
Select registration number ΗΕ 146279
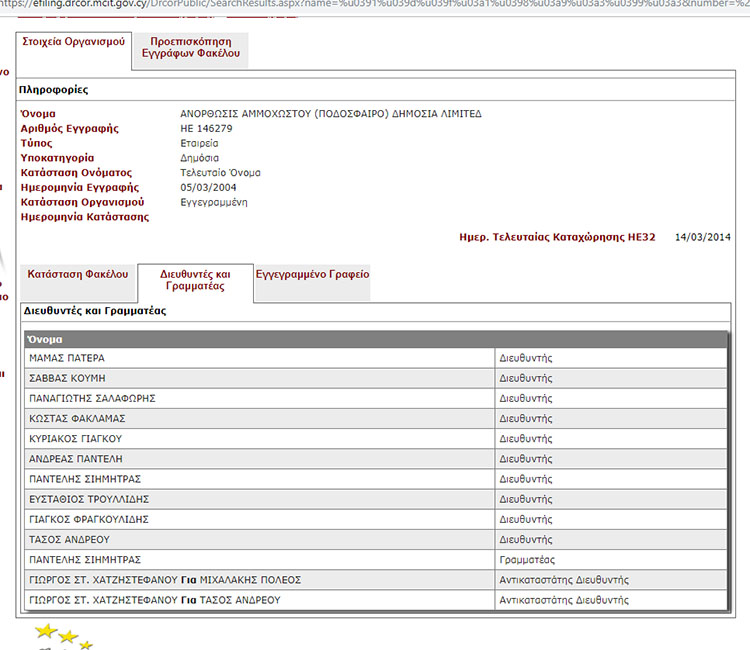pyautogui.click(x=206, y=129)
